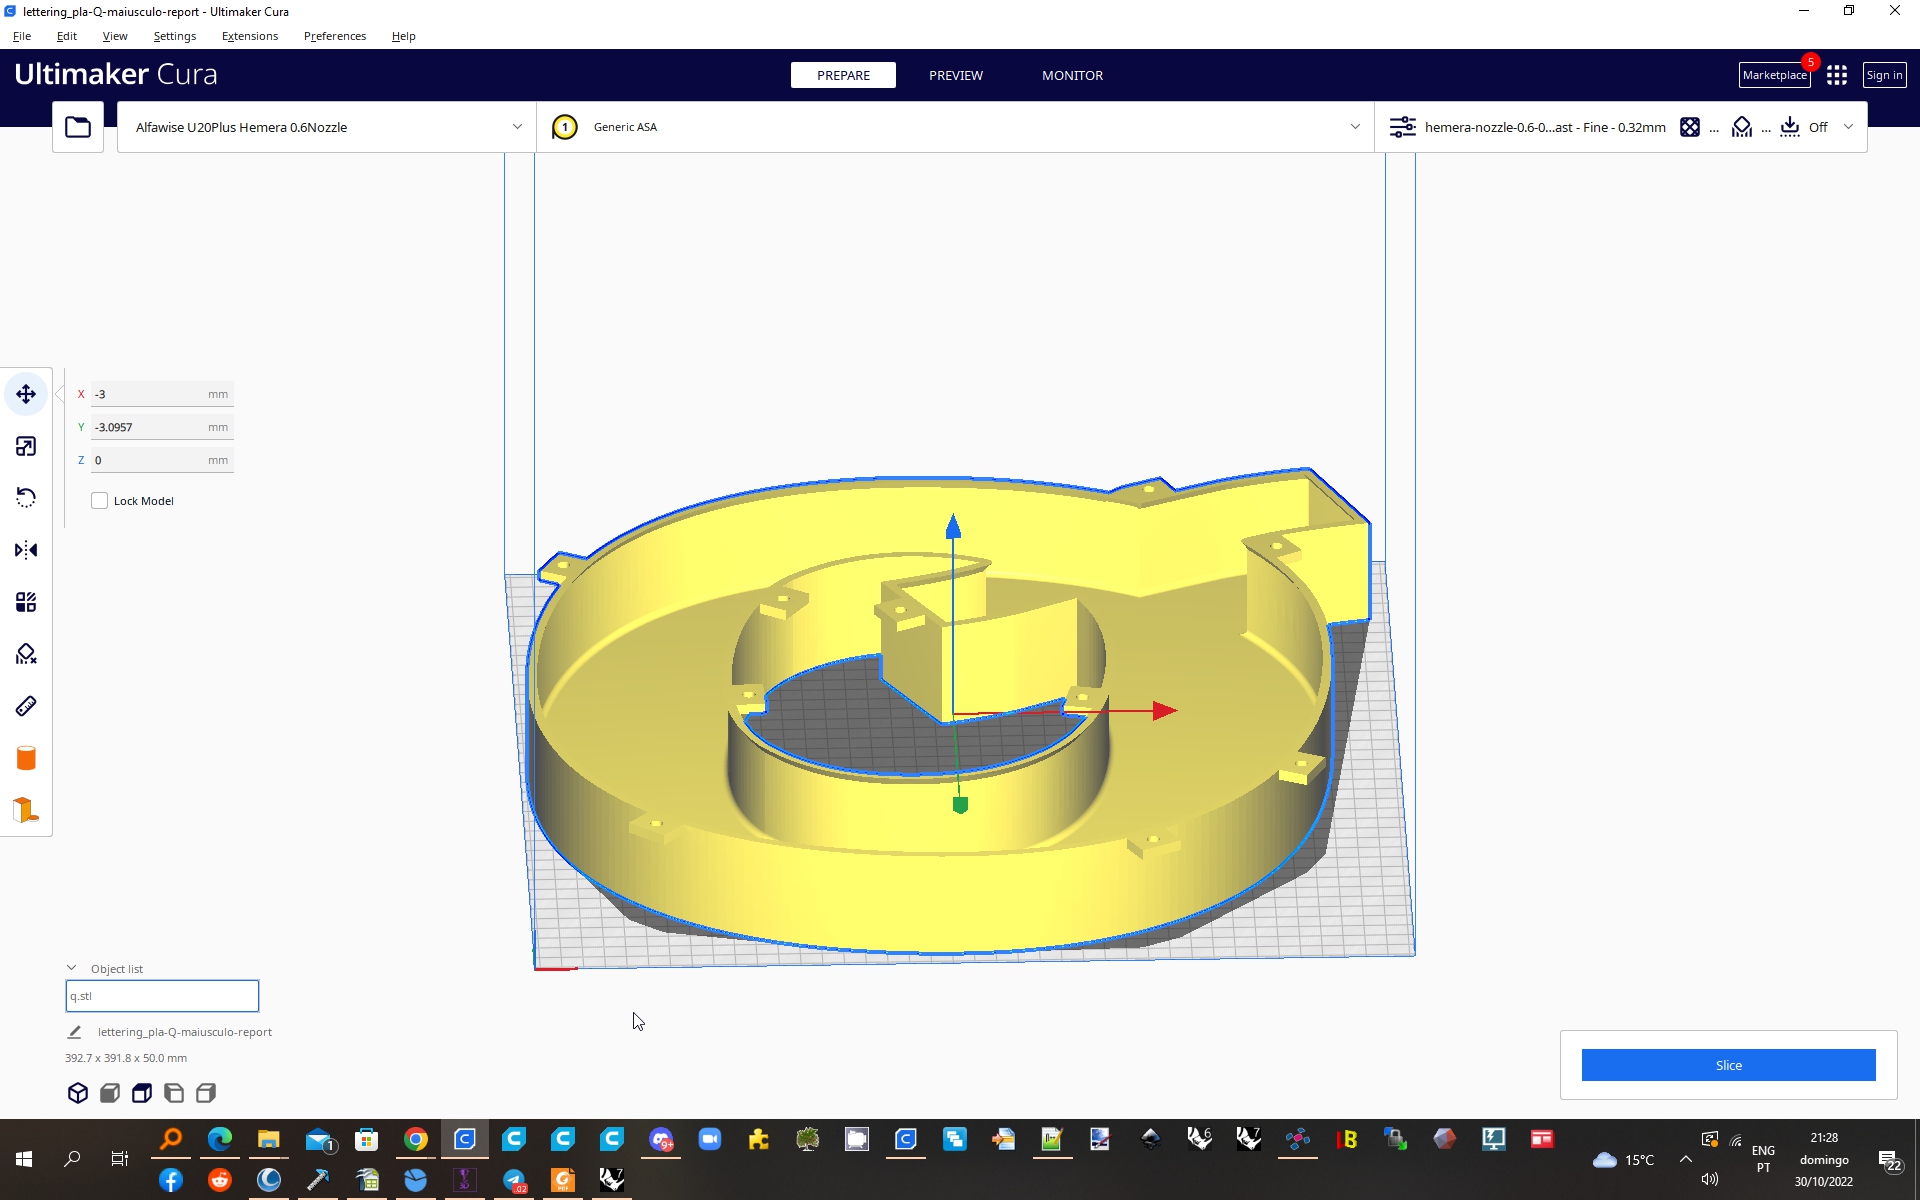Screen dimensions: 1920x1200
Task: Toggle the print-as-support mesh icon
Action: click(110, 1093)
